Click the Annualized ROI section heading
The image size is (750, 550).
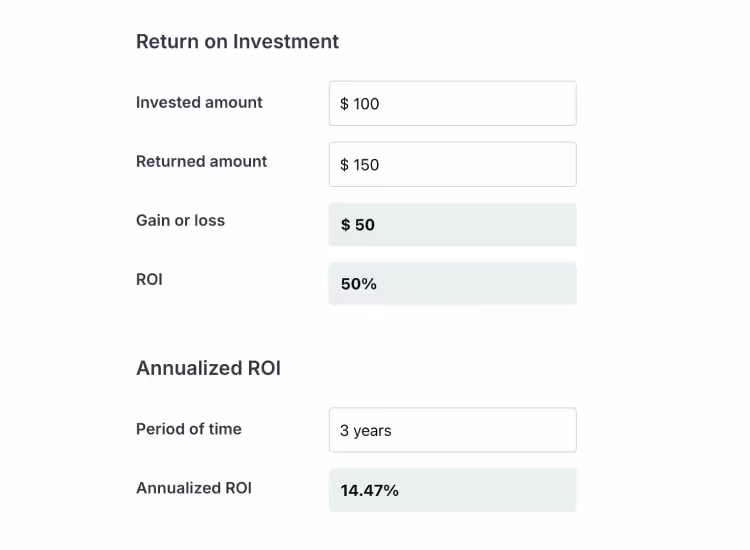(x=208, y=368)
